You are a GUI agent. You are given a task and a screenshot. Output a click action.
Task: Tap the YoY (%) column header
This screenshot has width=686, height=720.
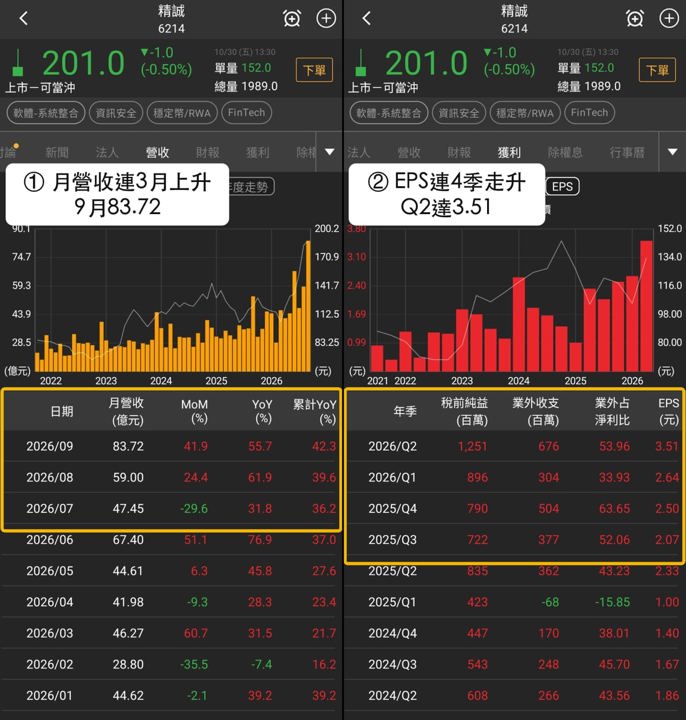click(x=262, y=411)
